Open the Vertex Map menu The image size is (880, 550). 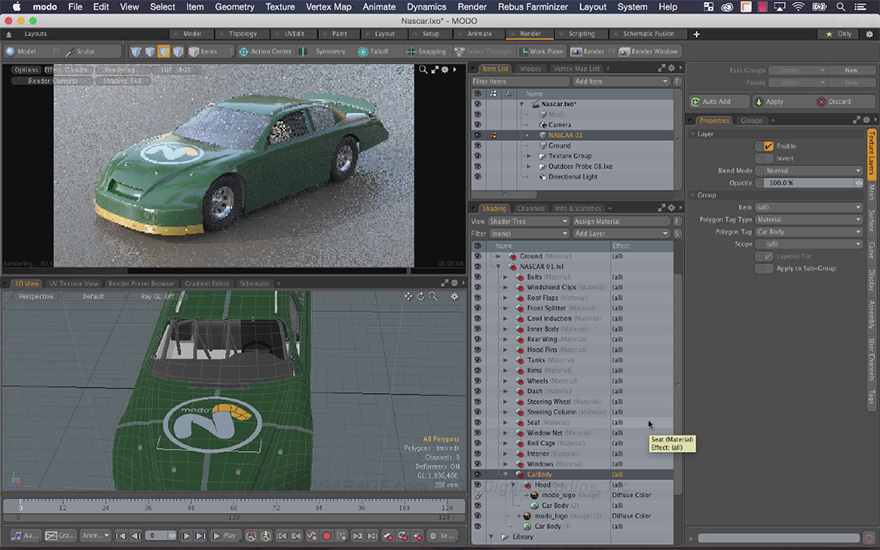(328, 7)
